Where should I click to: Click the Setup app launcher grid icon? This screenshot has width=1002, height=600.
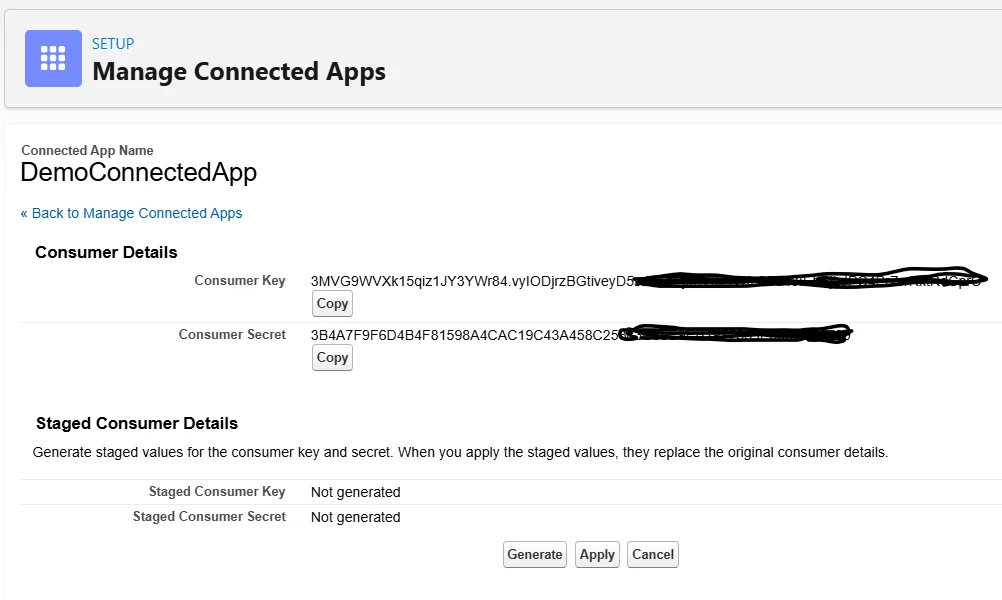(53, 58)
